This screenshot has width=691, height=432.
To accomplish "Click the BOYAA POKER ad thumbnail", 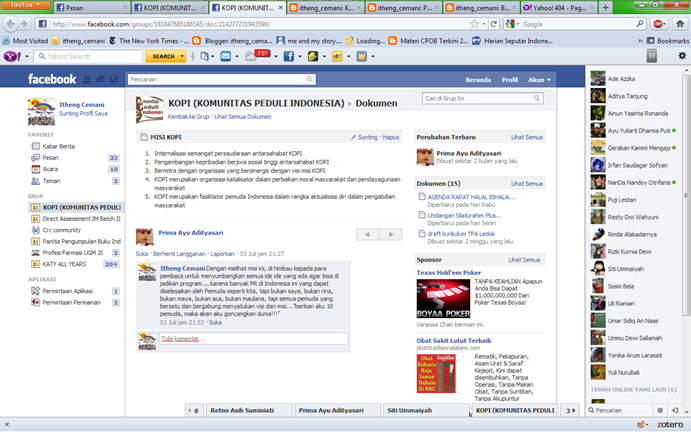I will (443, 298).
